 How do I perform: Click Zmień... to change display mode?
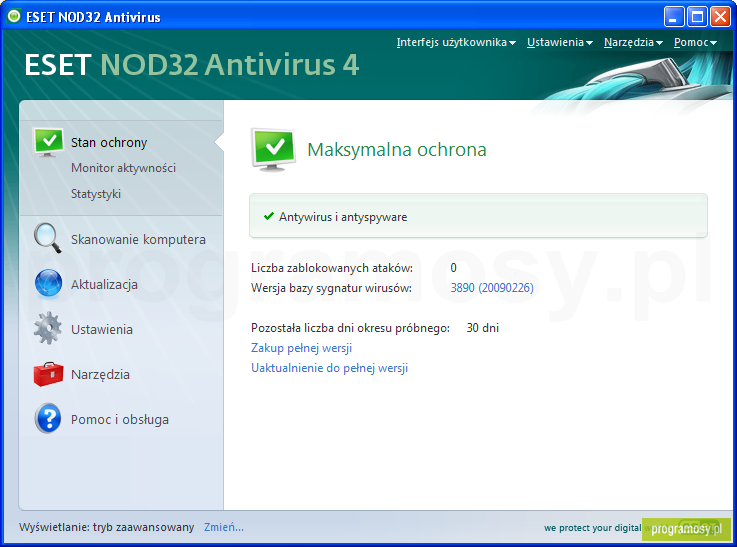pos(224,527)
